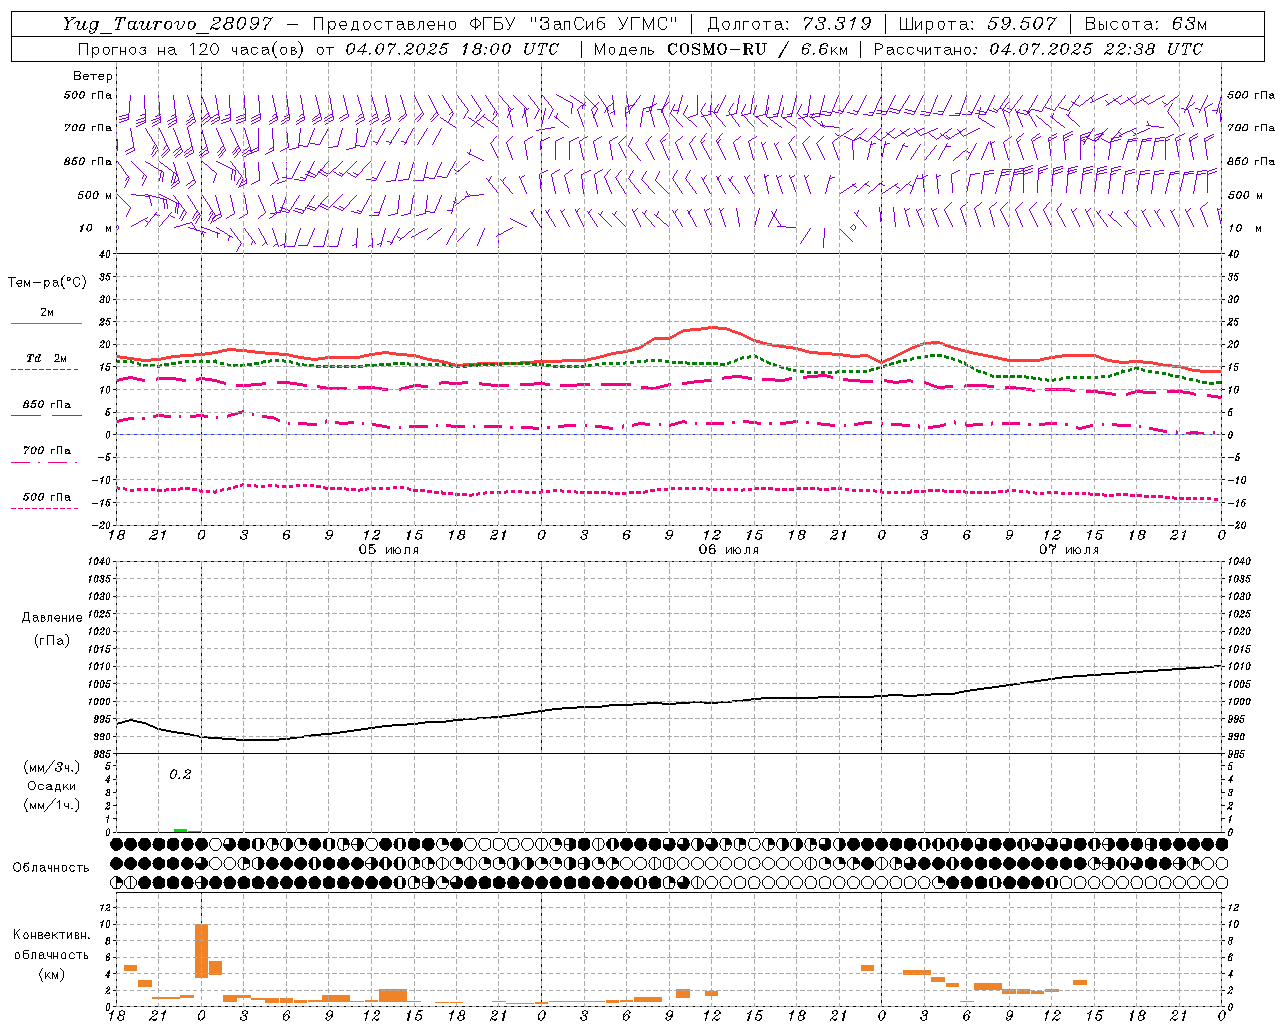The image size is (1280, 1024).
Task: Click the 700 гПа temperature legend entry
Action: pyautogui.click(x=47, y=451)
